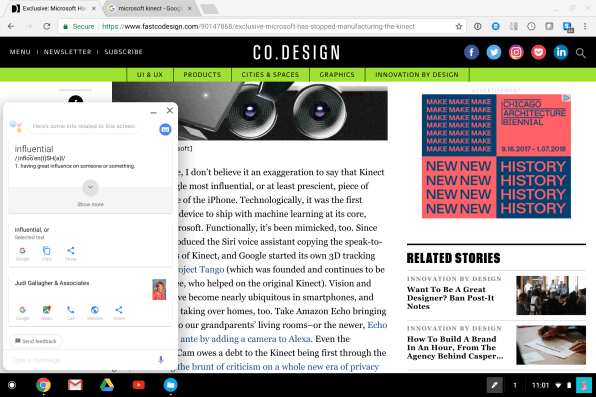596x397 pixels.
Task: Select the PRODUCTS navigation tab
Action: pyautogui.click(x=202, y=75)
